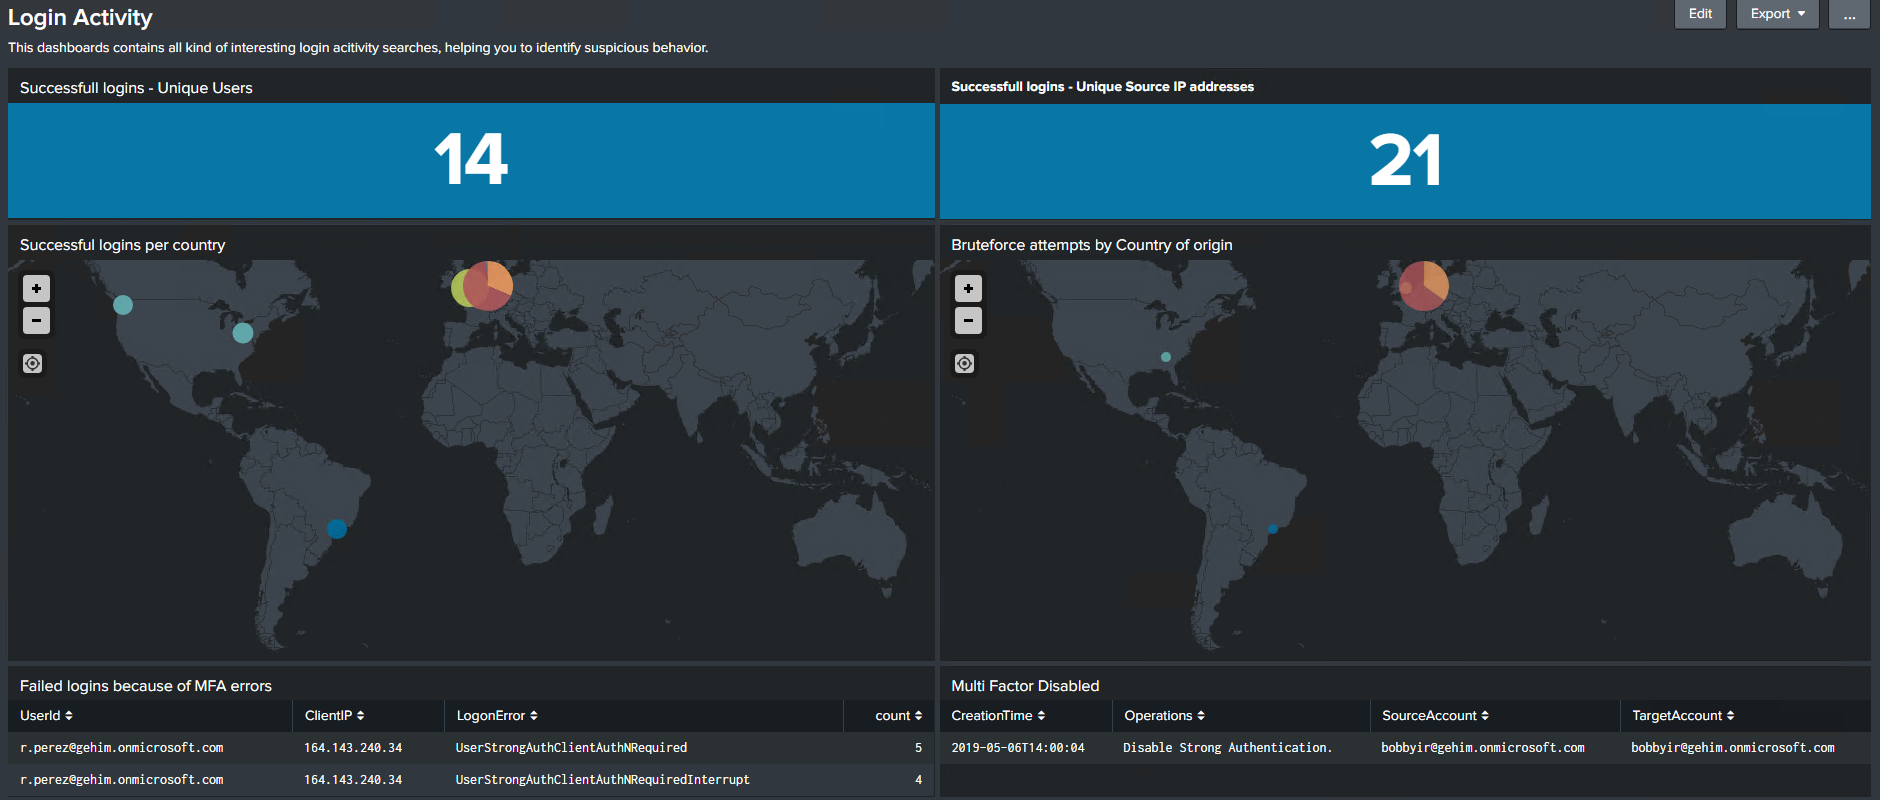Reset view on Successful logins per country map
1880x800 pixels.
point(33,364)
